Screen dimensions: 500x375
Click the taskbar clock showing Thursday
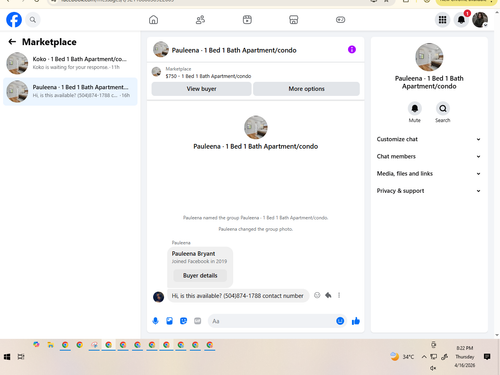coord(465,357)
